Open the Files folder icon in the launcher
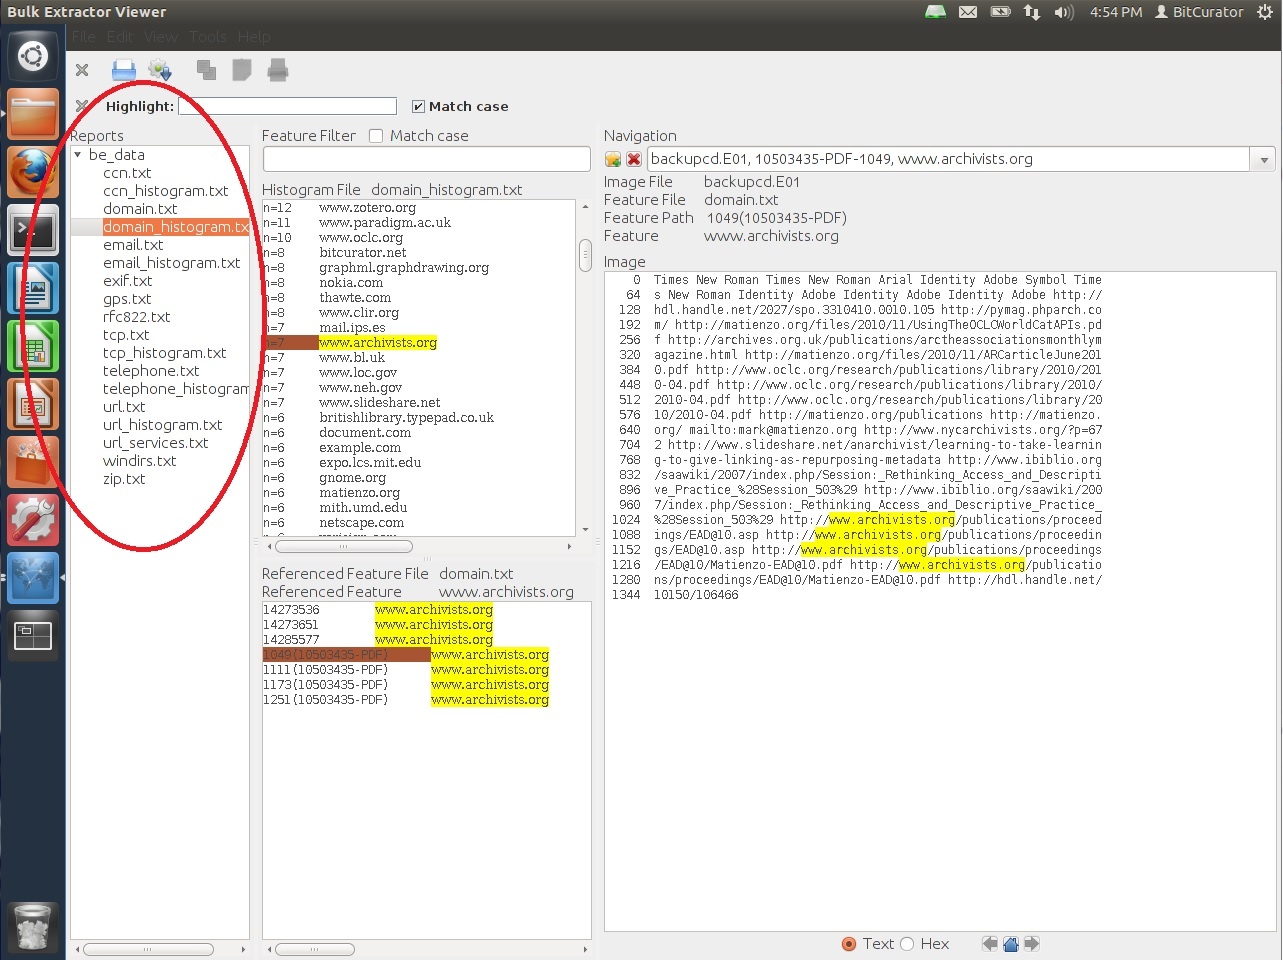The width and height of the screenshot is (1283, 960). 33,115
